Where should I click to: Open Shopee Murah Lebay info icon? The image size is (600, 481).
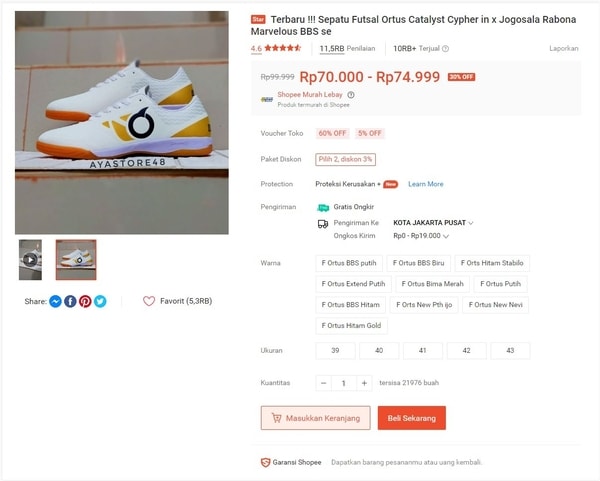pyautogui.click(x=351, y=95)
